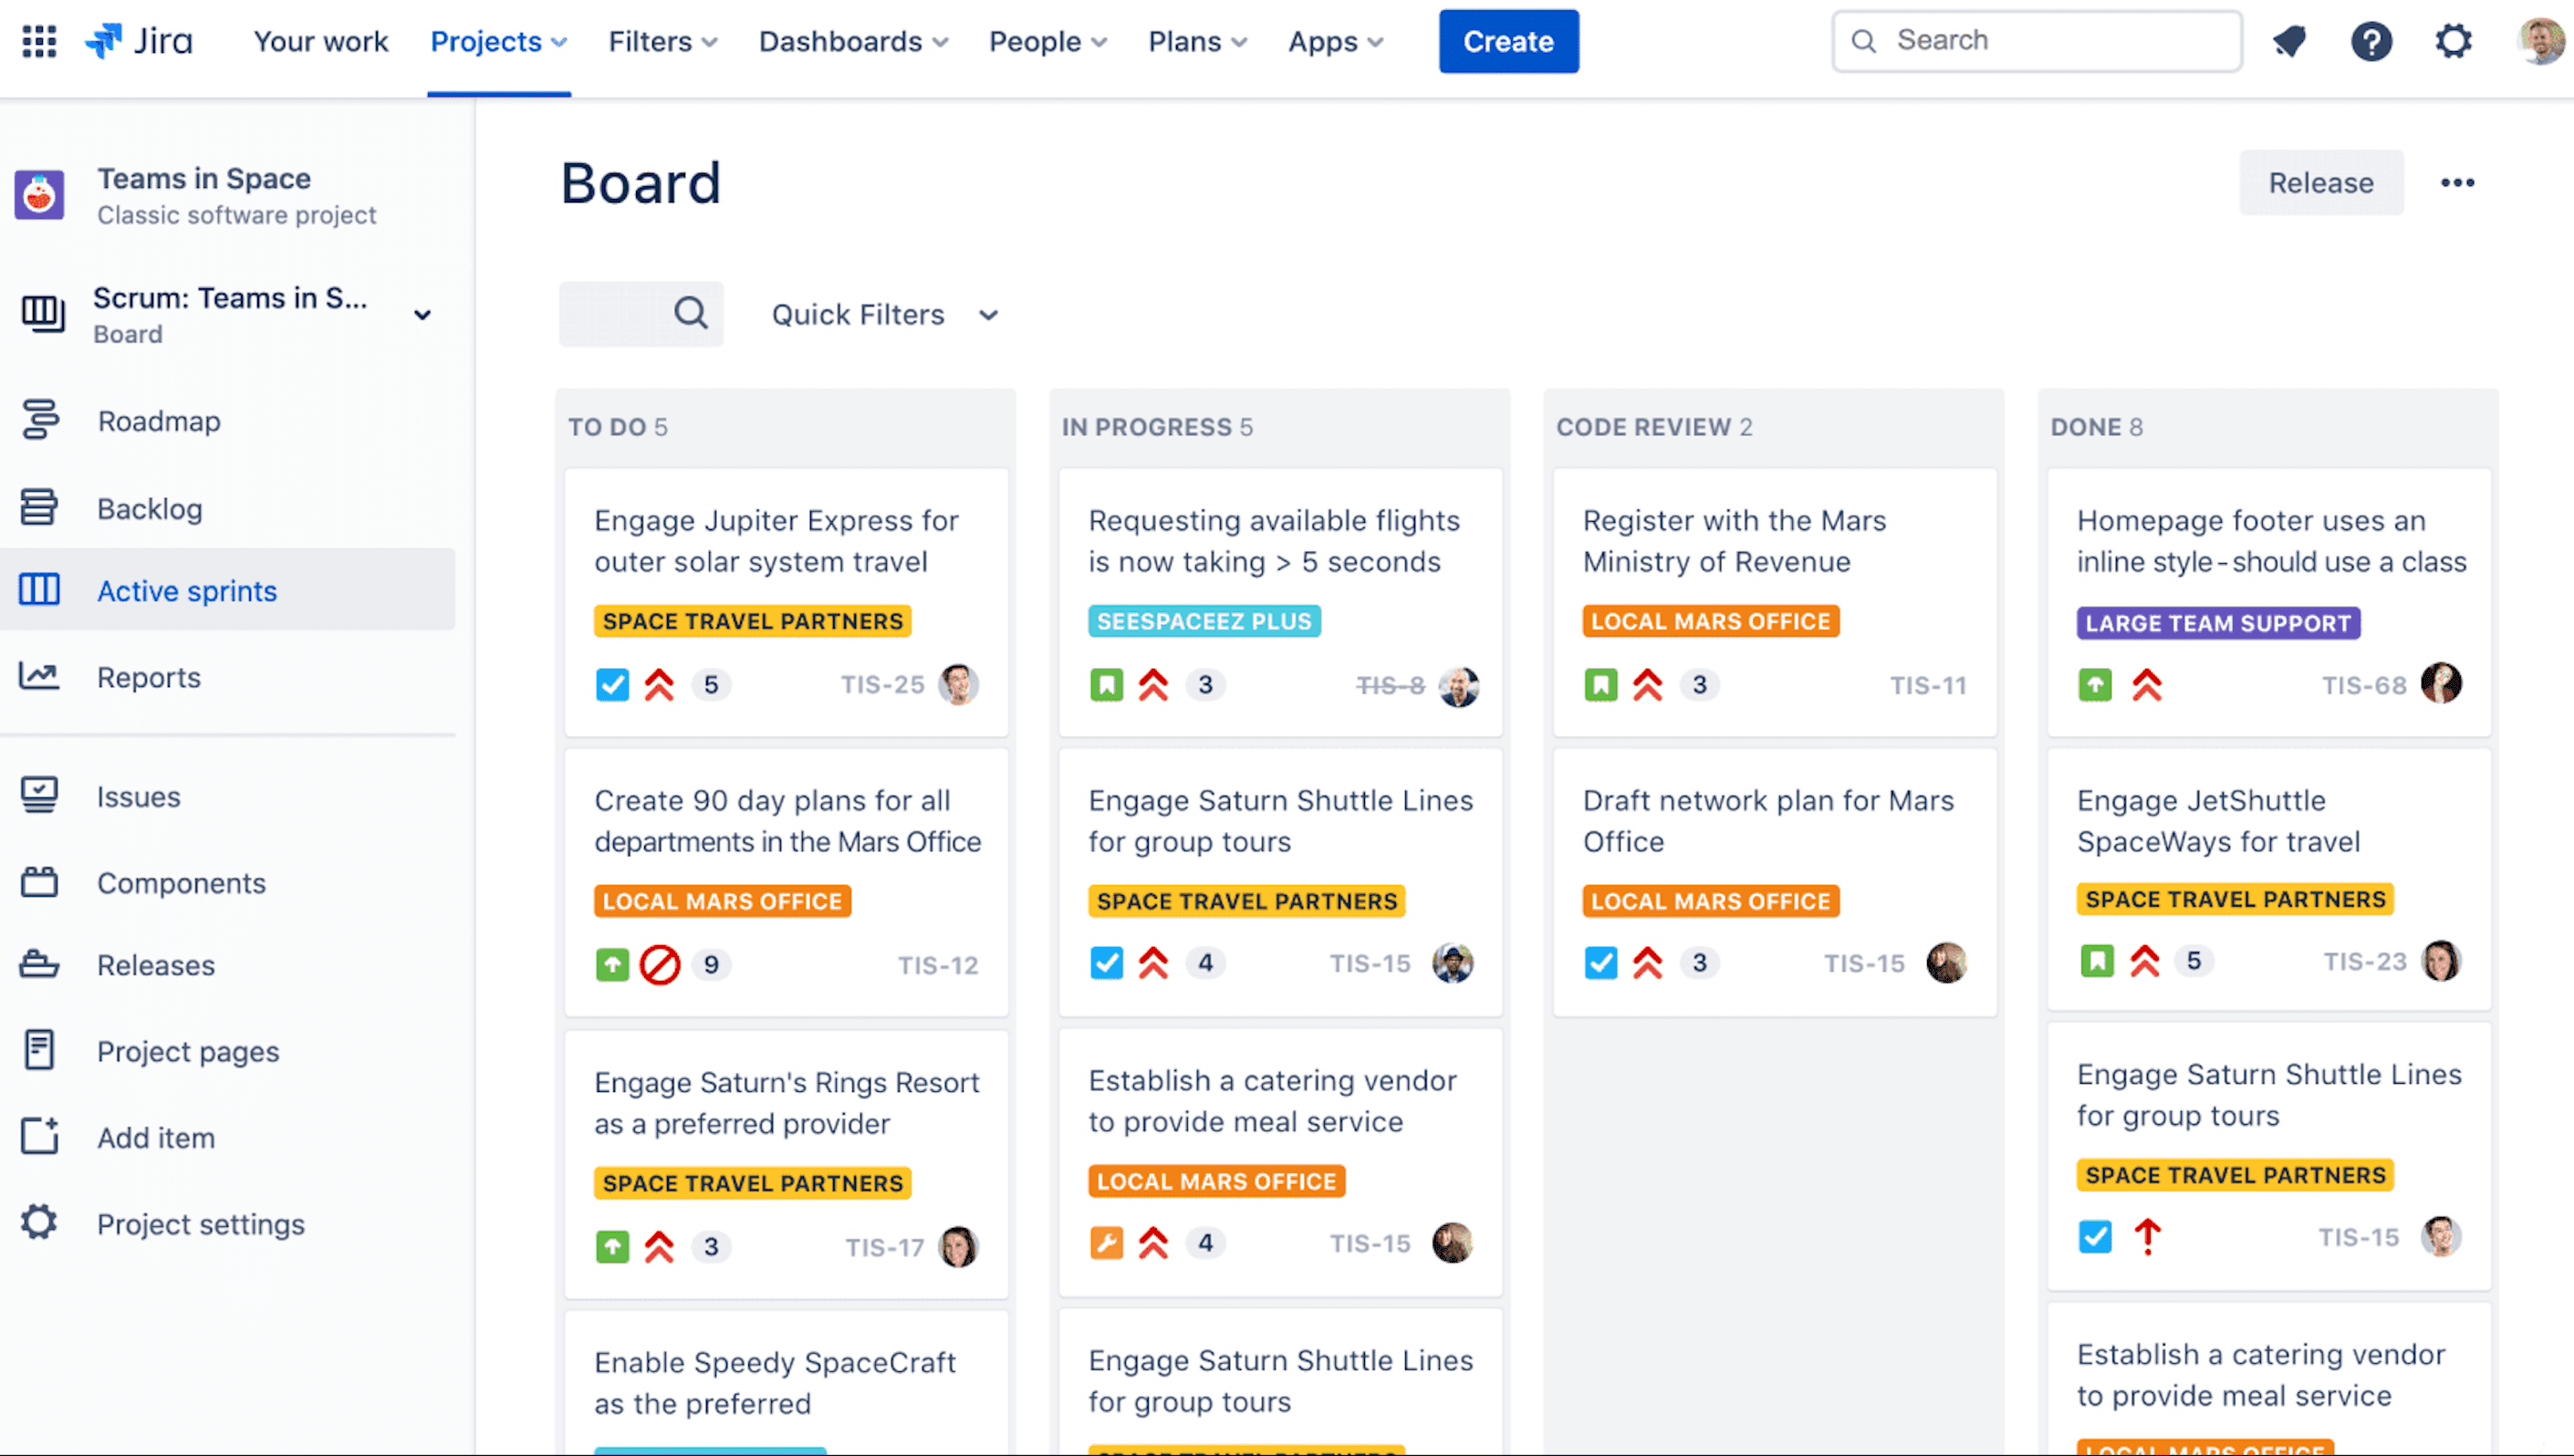Click the Project settings icon in sidebar
This screenshot has width=2574, height=1456.
tap(39, 1222)
